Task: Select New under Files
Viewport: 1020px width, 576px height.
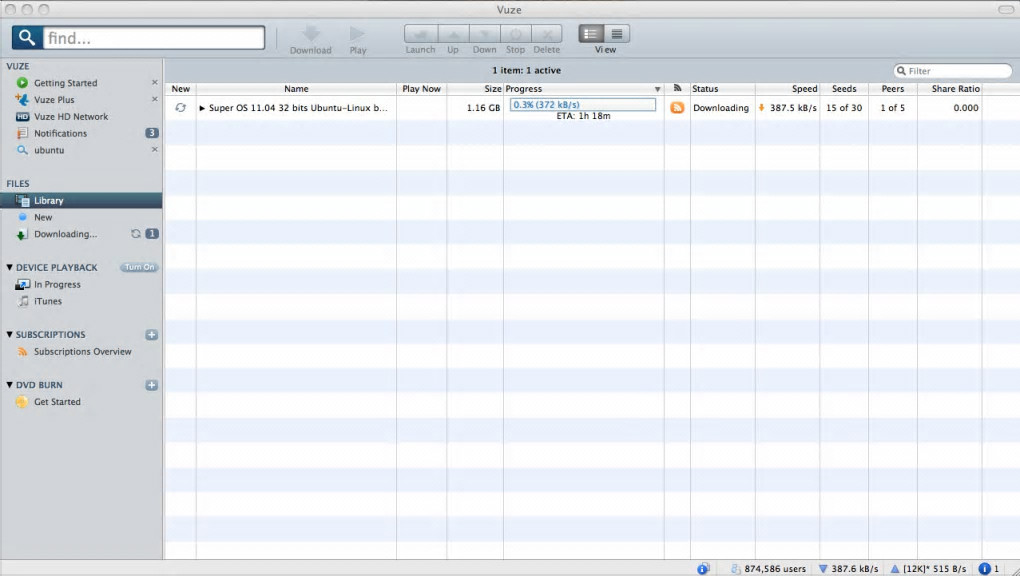Action: pyautogui.click(x=43, y=217)
